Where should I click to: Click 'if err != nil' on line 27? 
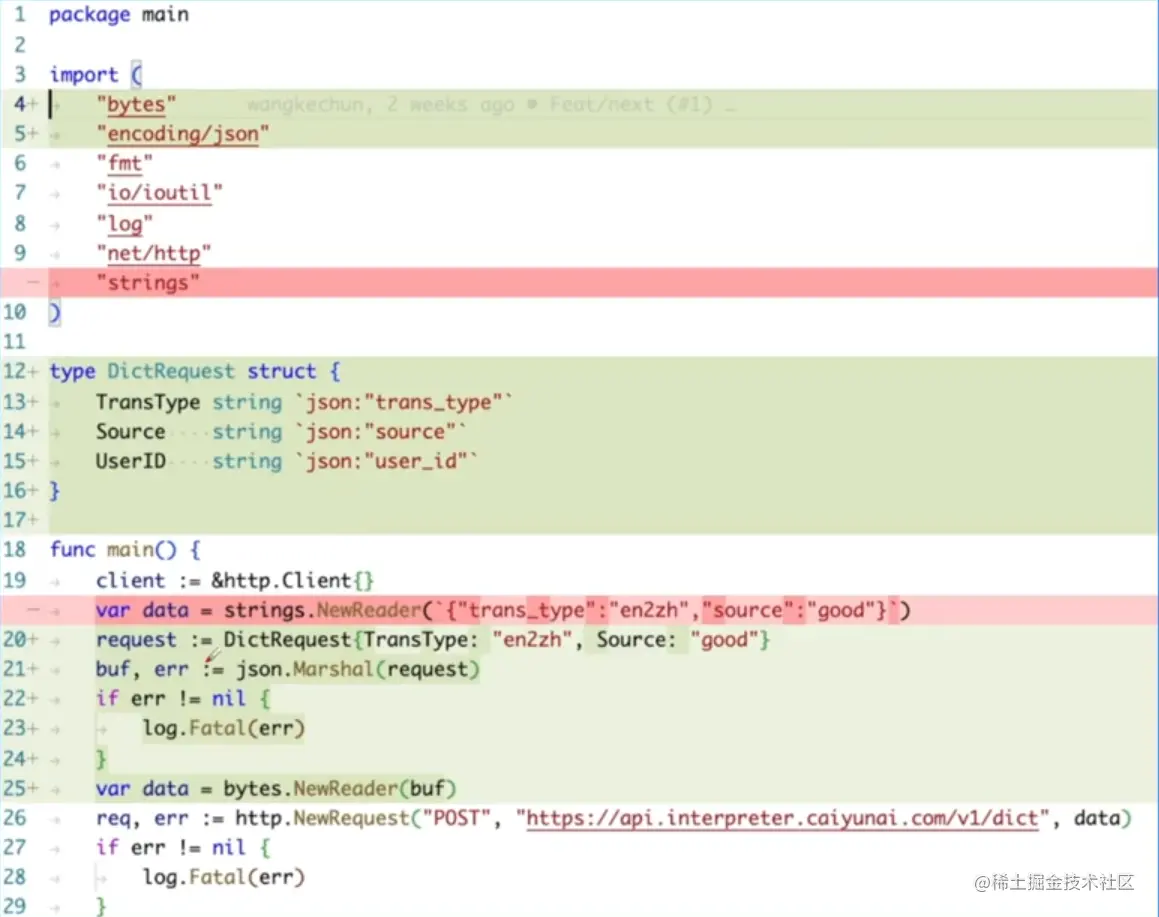[x=171, y=847]
